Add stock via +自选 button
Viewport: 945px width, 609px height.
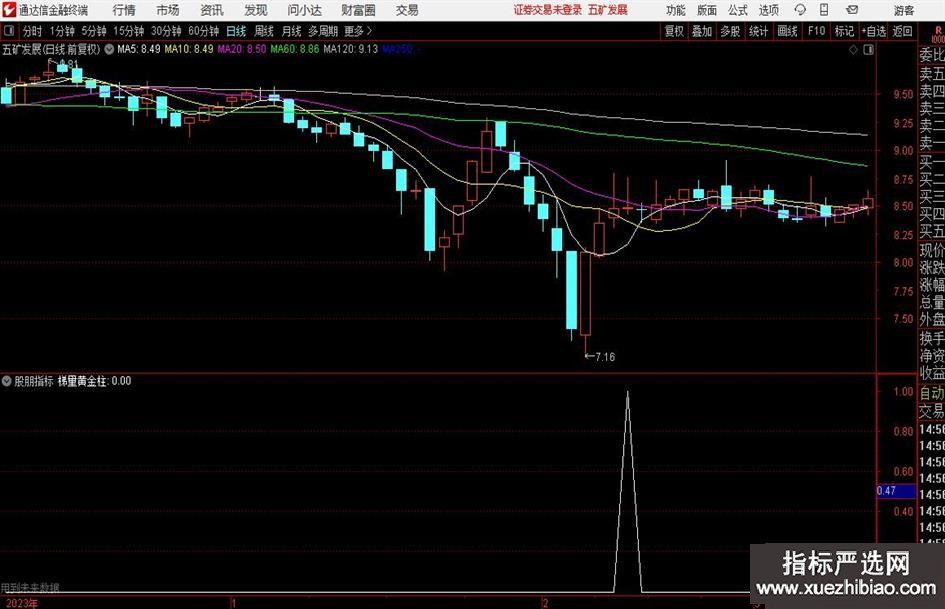pyautogui.click(x=874, y=31)
